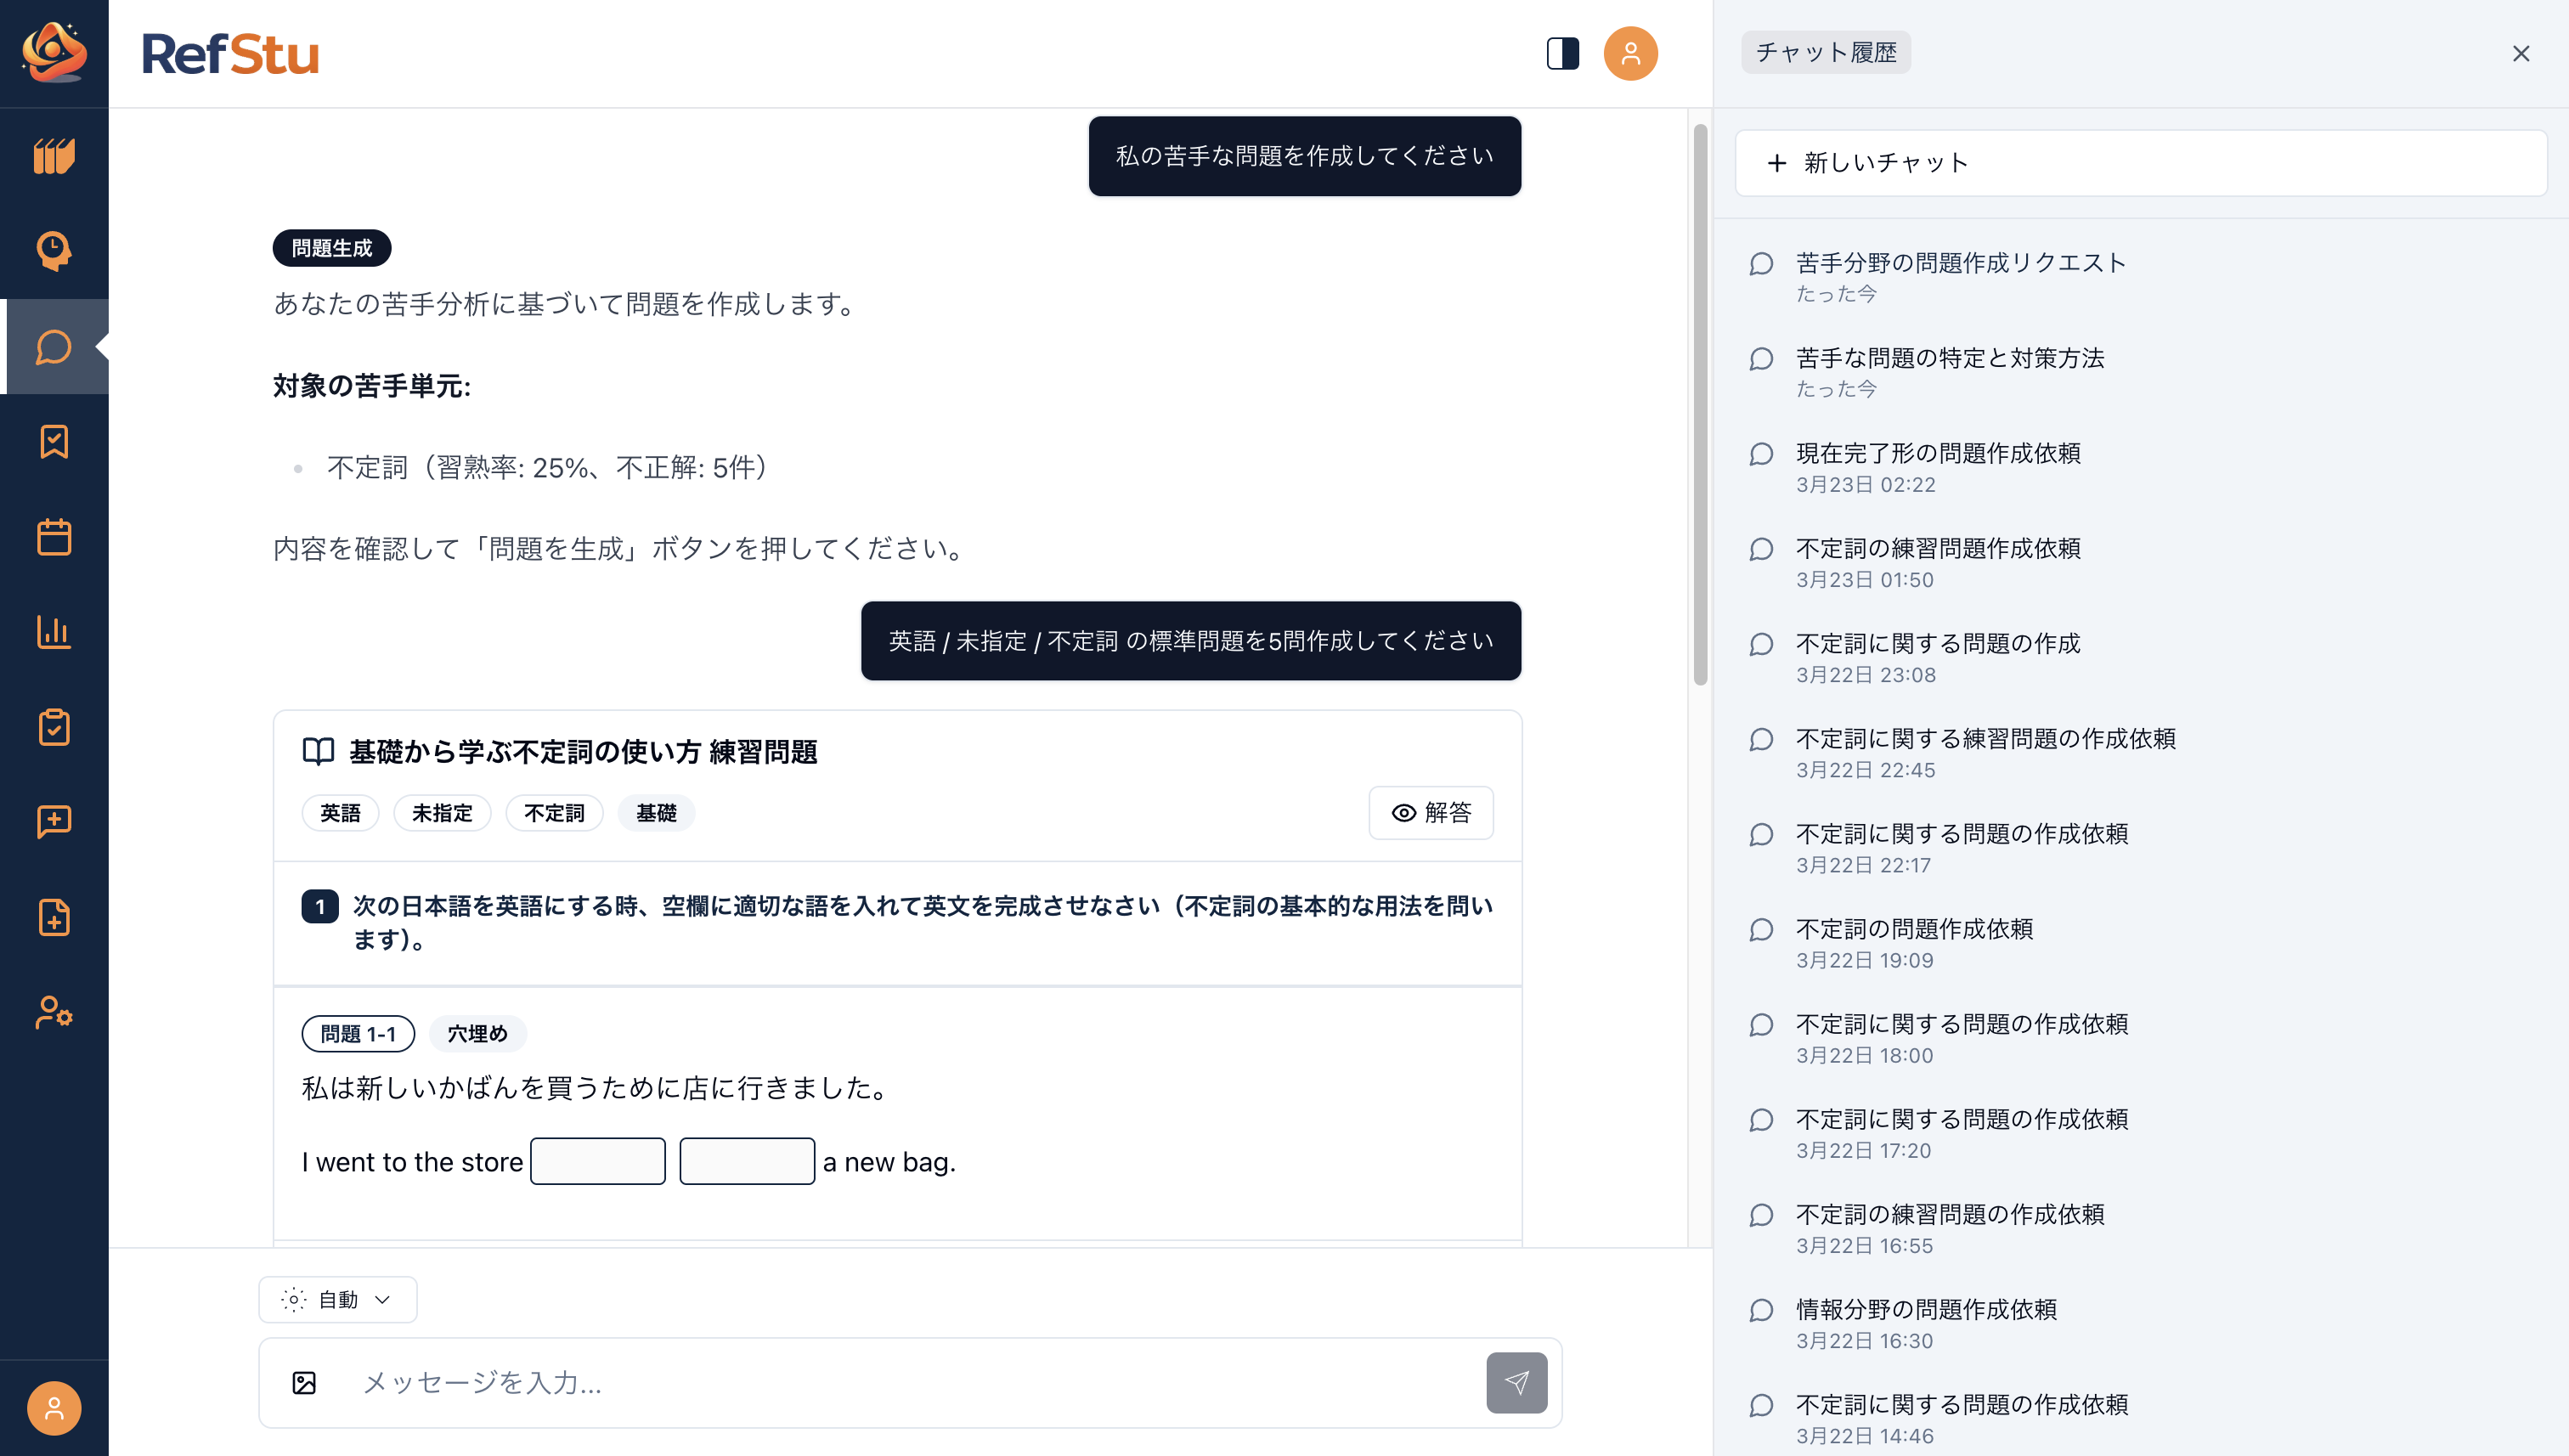The image size is (2569, 1456).
Task: Click the image attach icon in message box
Action: [304, 1383]
